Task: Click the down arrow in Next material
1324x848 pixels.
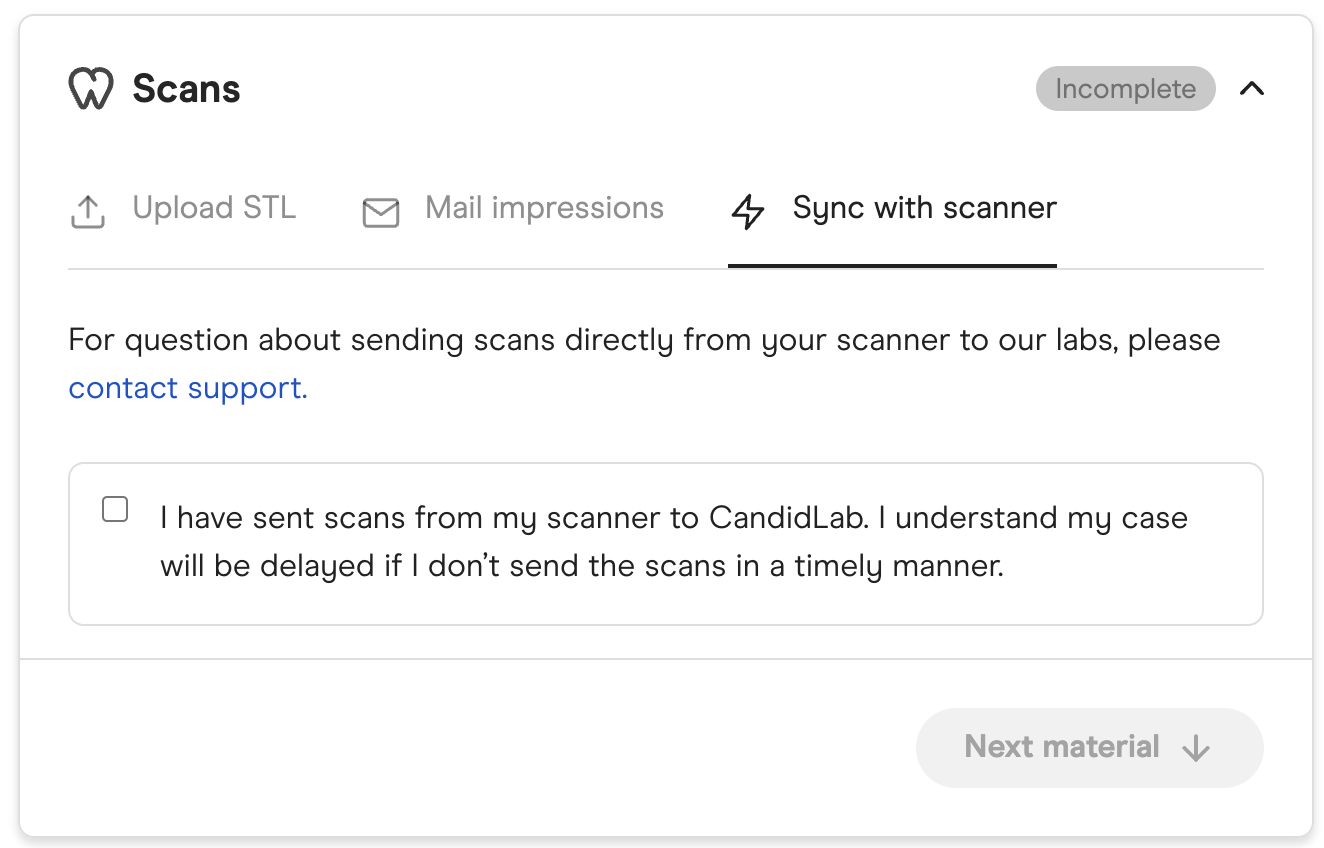Action: tap(1196, 748)
